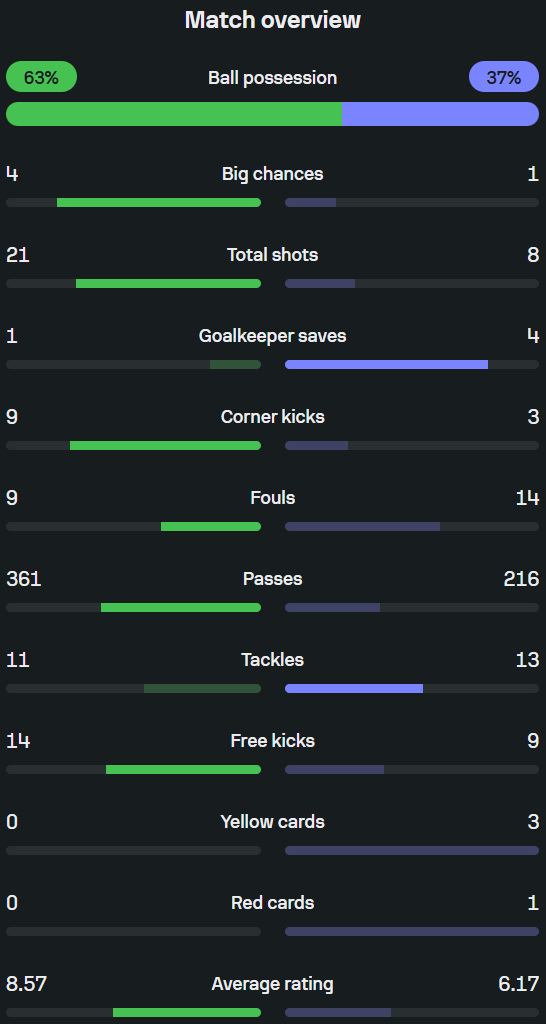This screenshot has width=546, height=1024.
Task: Click the Fouls stat label
Action: [x=272, y=498]
